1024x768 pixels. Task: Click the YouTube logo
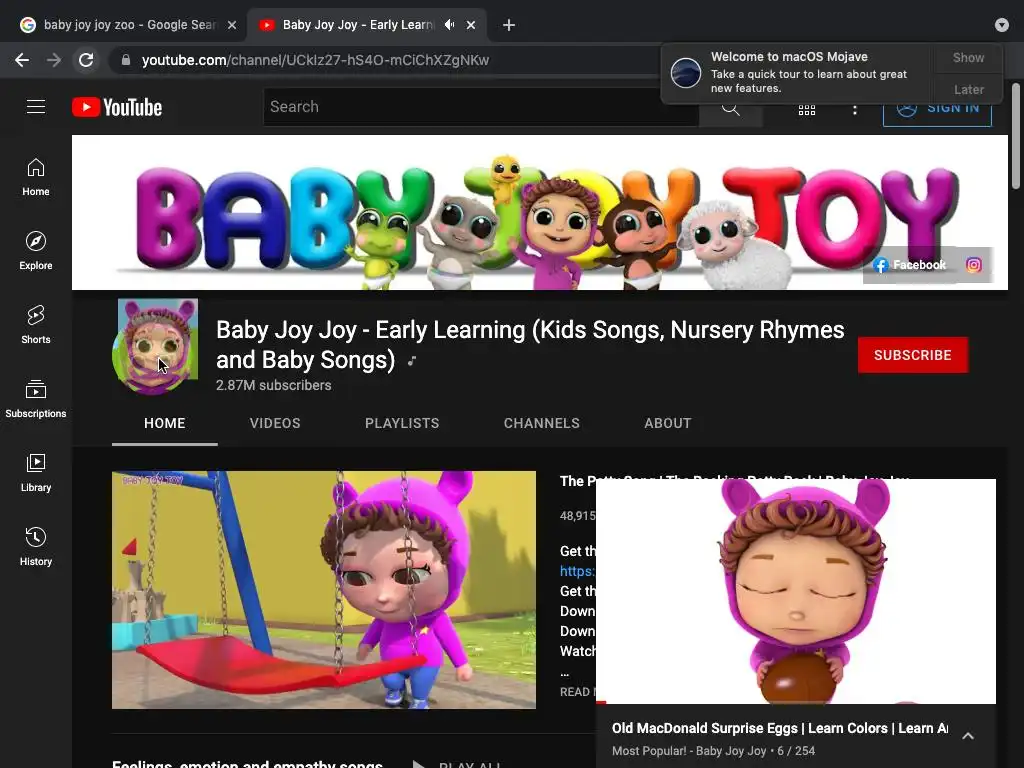[117, 107]
